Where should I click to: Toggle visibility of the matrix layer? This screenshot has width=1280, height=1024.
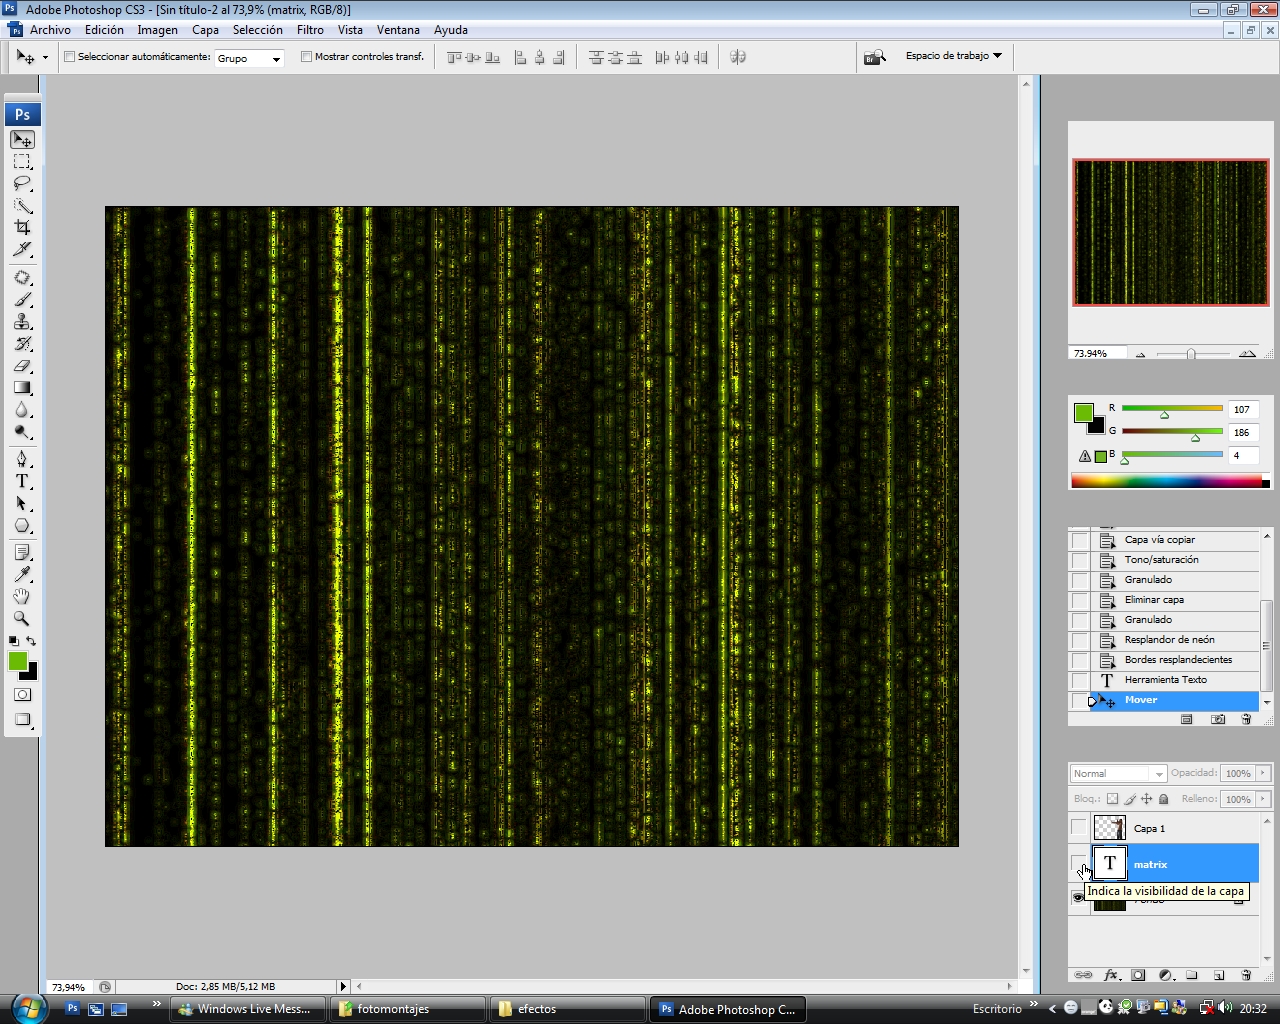pyautogui.click(x=1079, y=864)
